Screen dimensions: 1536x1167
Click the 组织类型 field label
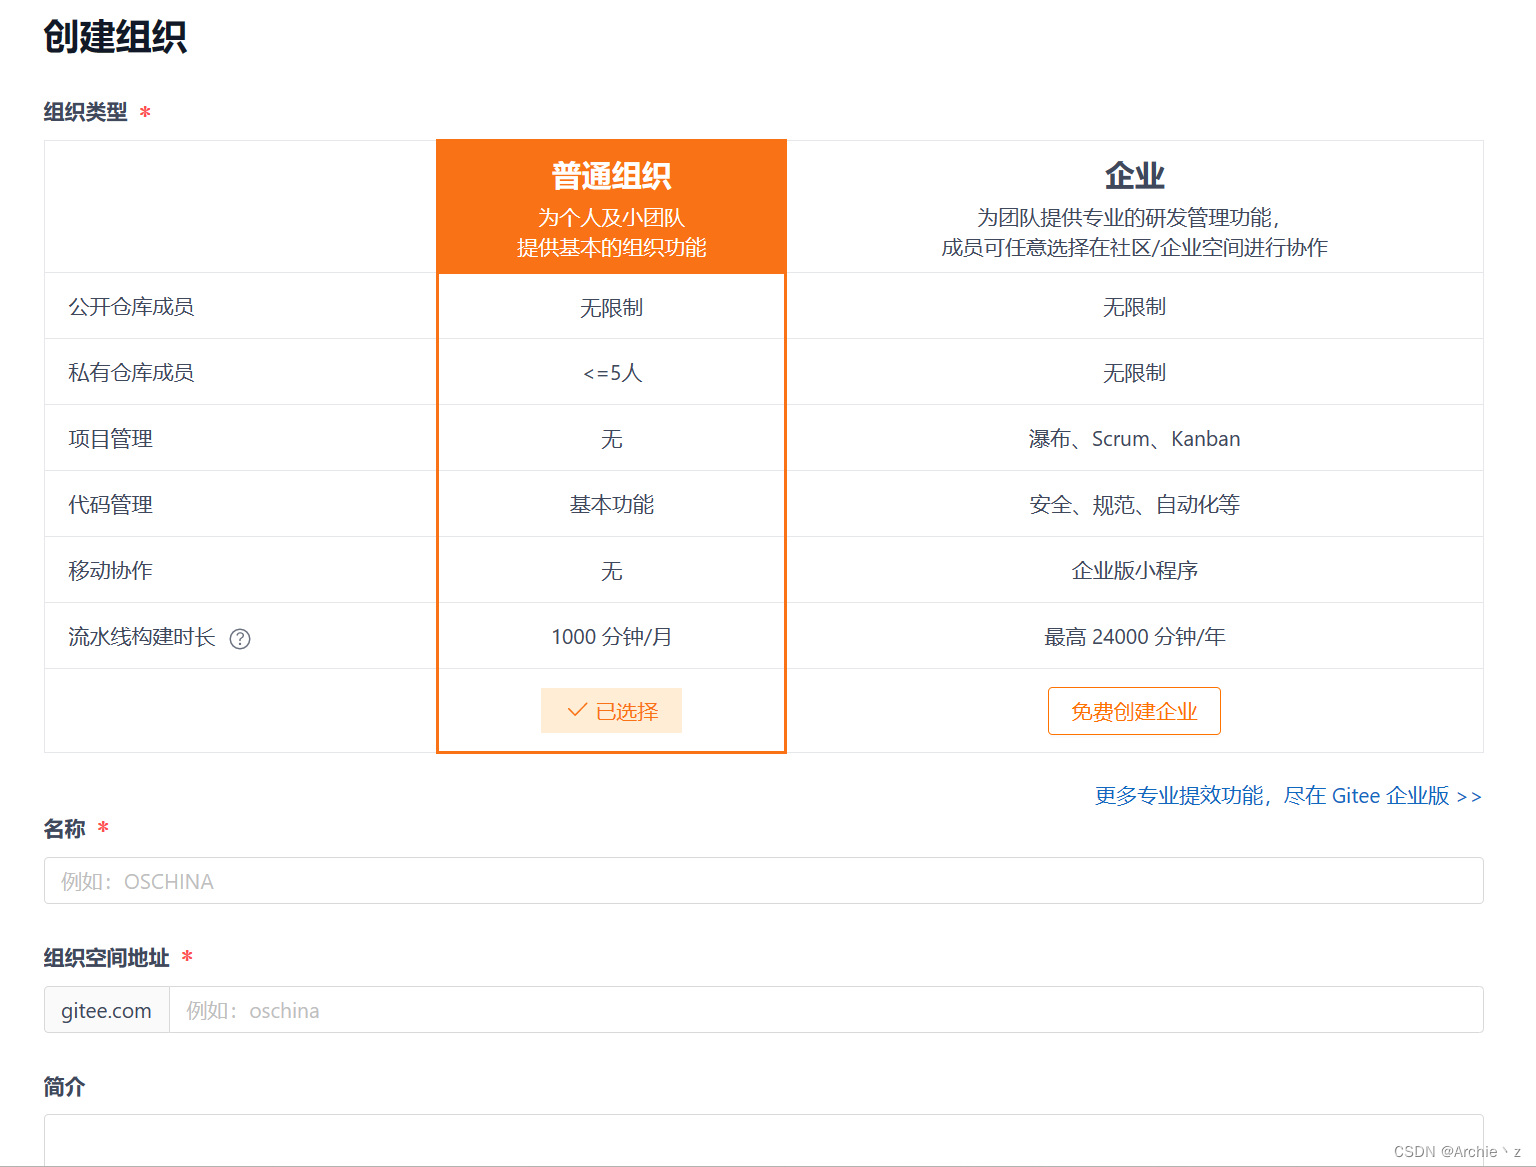click(x=85, y=112)
